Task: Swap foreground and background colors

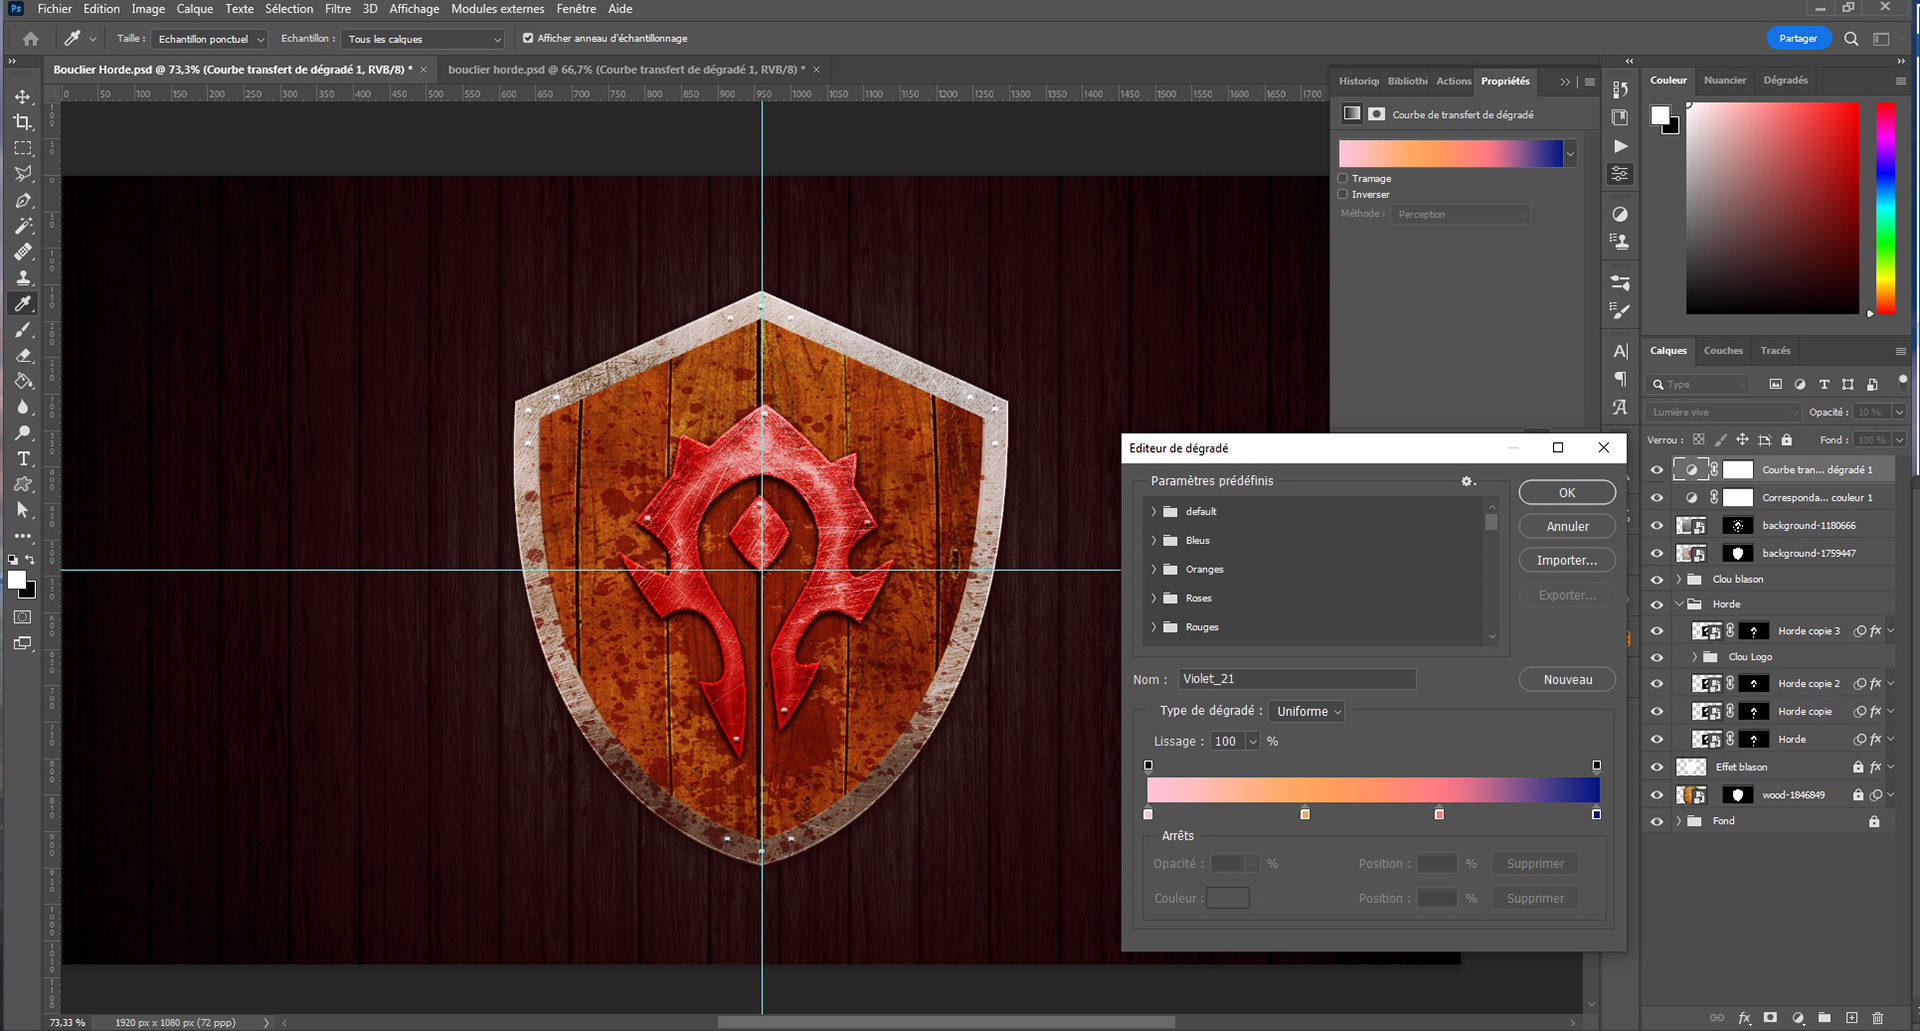Action: click(31, 560)
